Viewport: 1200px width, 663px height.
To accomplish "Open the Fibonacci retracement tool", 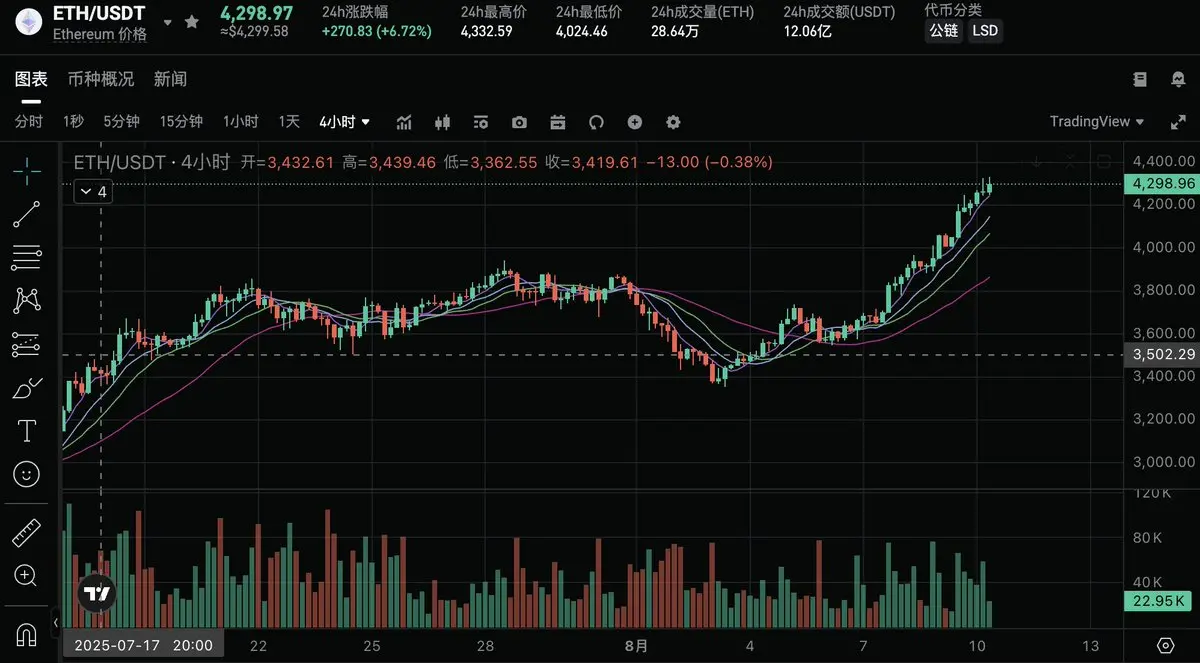I will tap(27, 258).
